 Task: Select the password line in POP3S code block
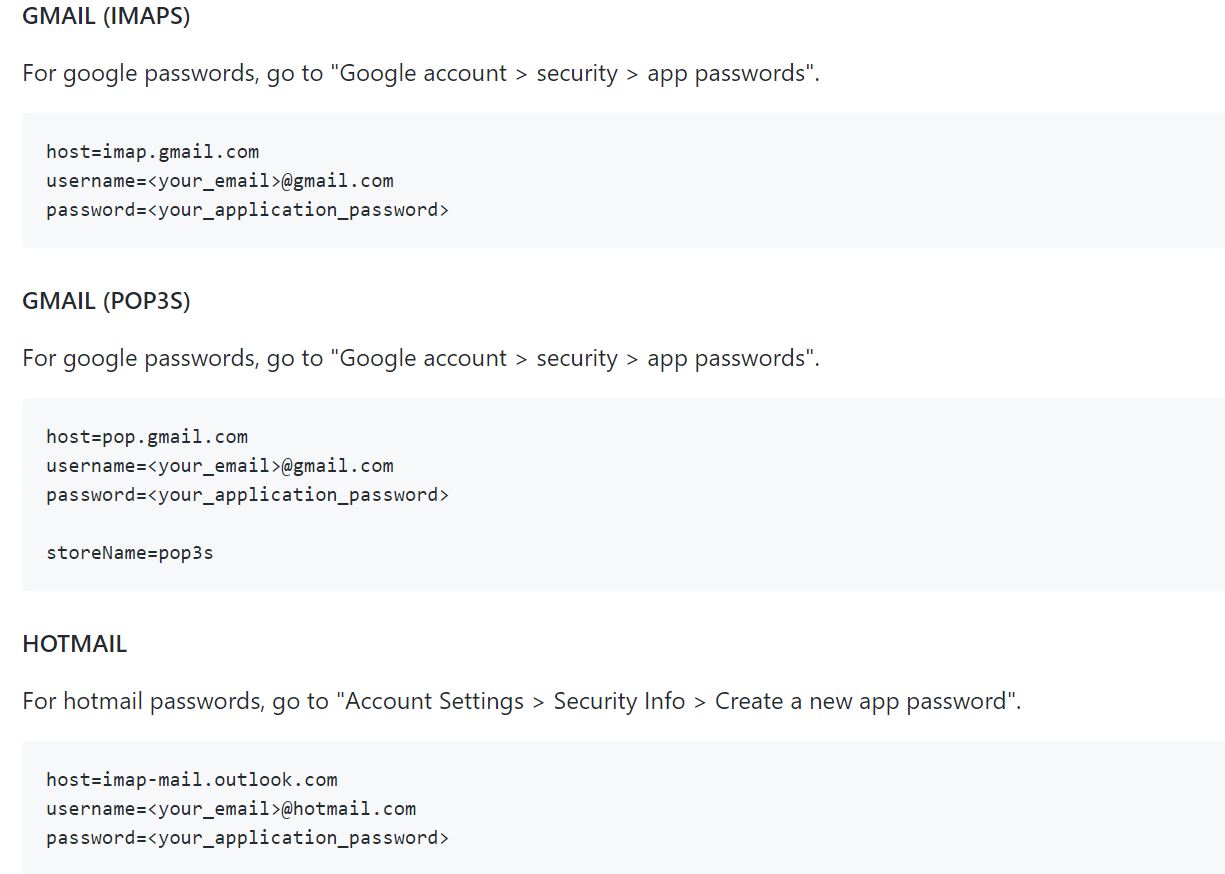tap(247, 495)
